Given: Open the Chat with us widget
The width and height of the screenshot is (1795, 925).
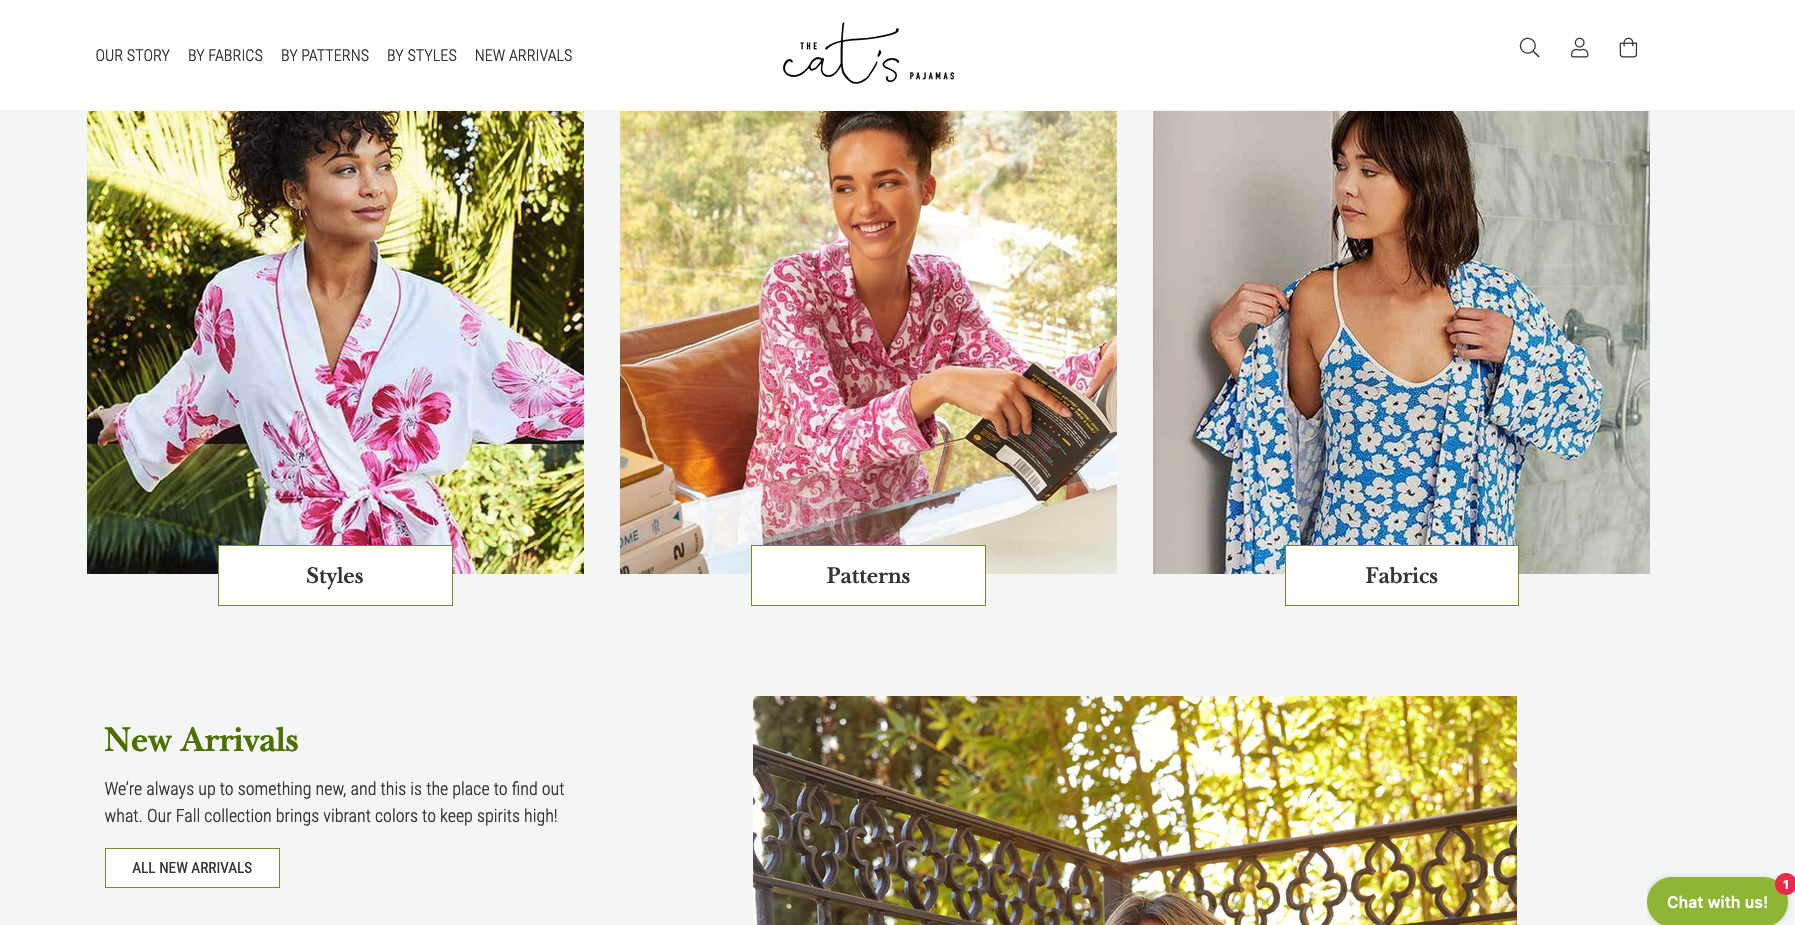Looking at the screenshot, I should pyautogui.click(x=1717, y=901).
